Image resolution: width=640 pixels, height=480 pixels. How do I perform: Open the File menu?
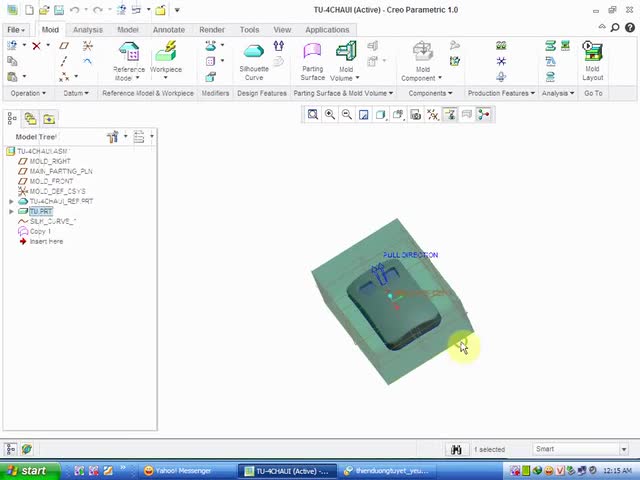click(x=16, y=30)
